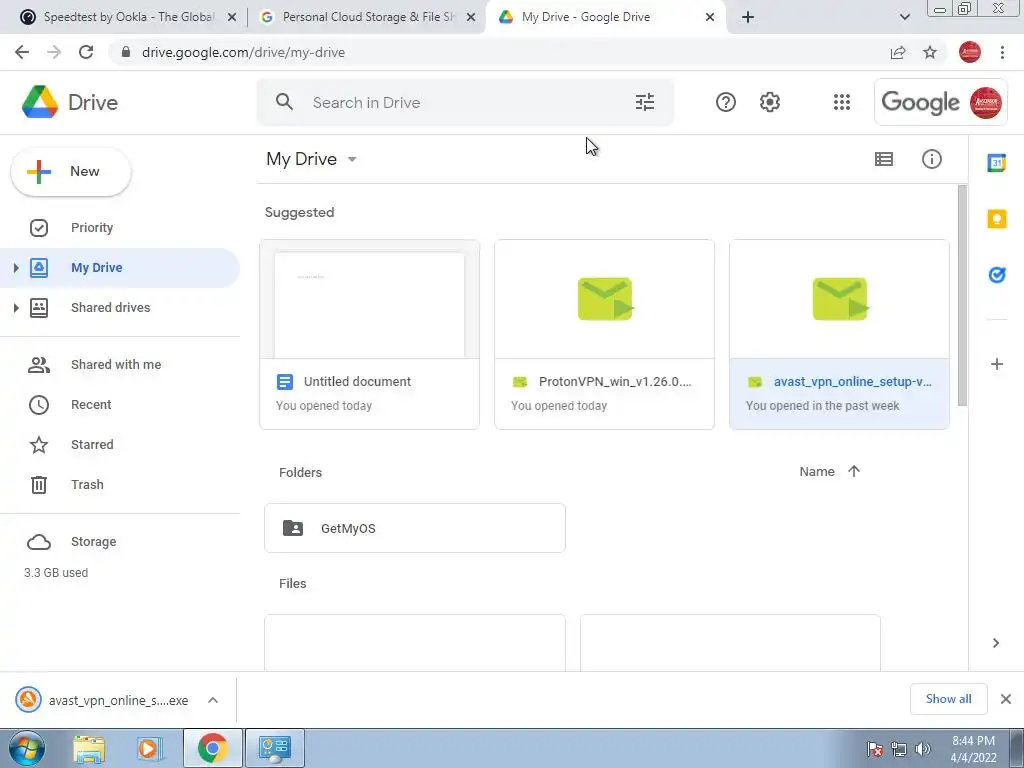
Task: Adjust volume speaker tray icon
Action: tap(923, 749)
